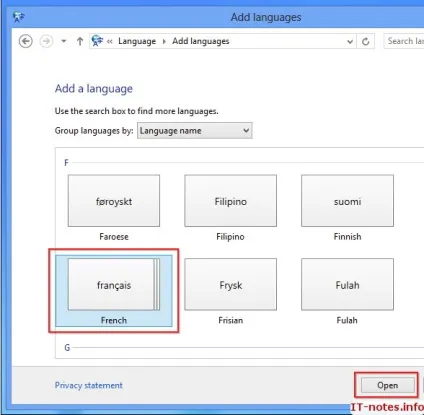Open recent locations dropdown arrow
The height and width of the screenshot is (415, 424).
64,42
